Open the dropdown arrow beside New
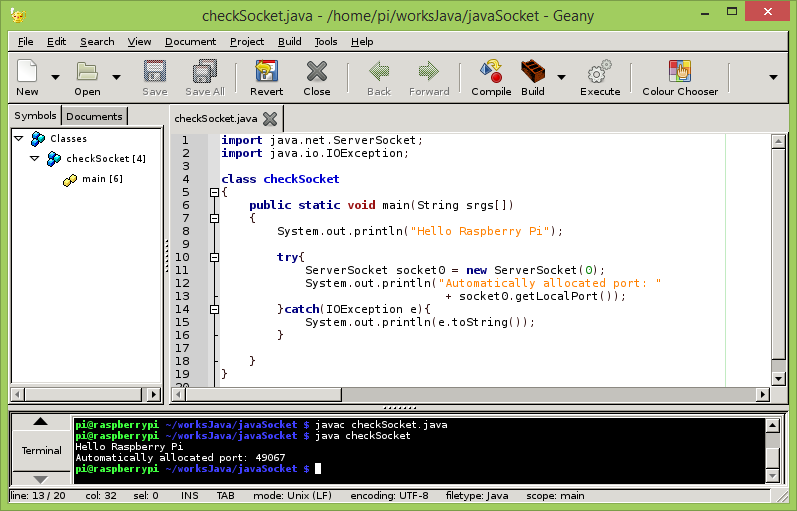 coord(55,77)
